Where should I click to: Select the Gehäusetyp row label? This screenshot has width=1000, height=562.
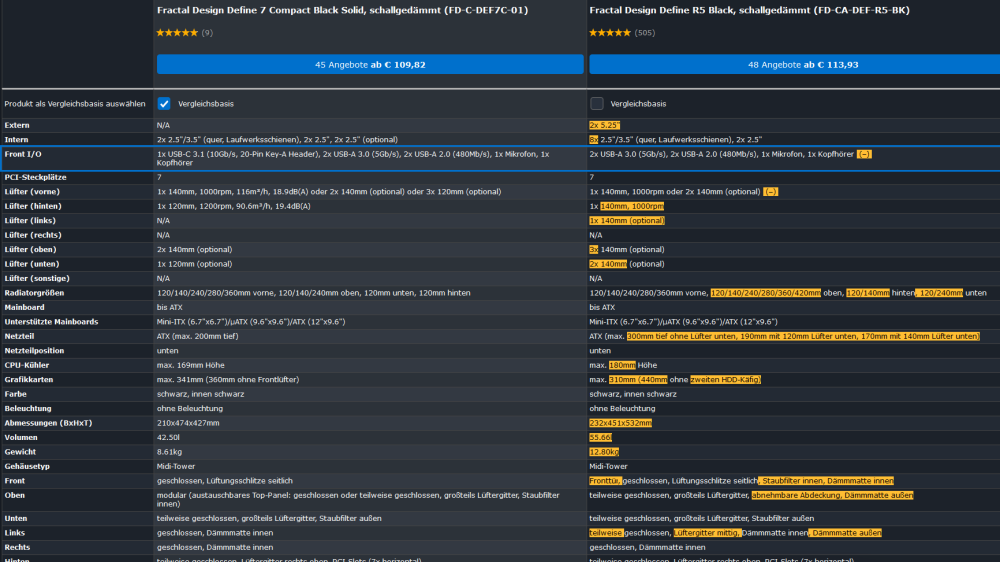pos(27,466)
